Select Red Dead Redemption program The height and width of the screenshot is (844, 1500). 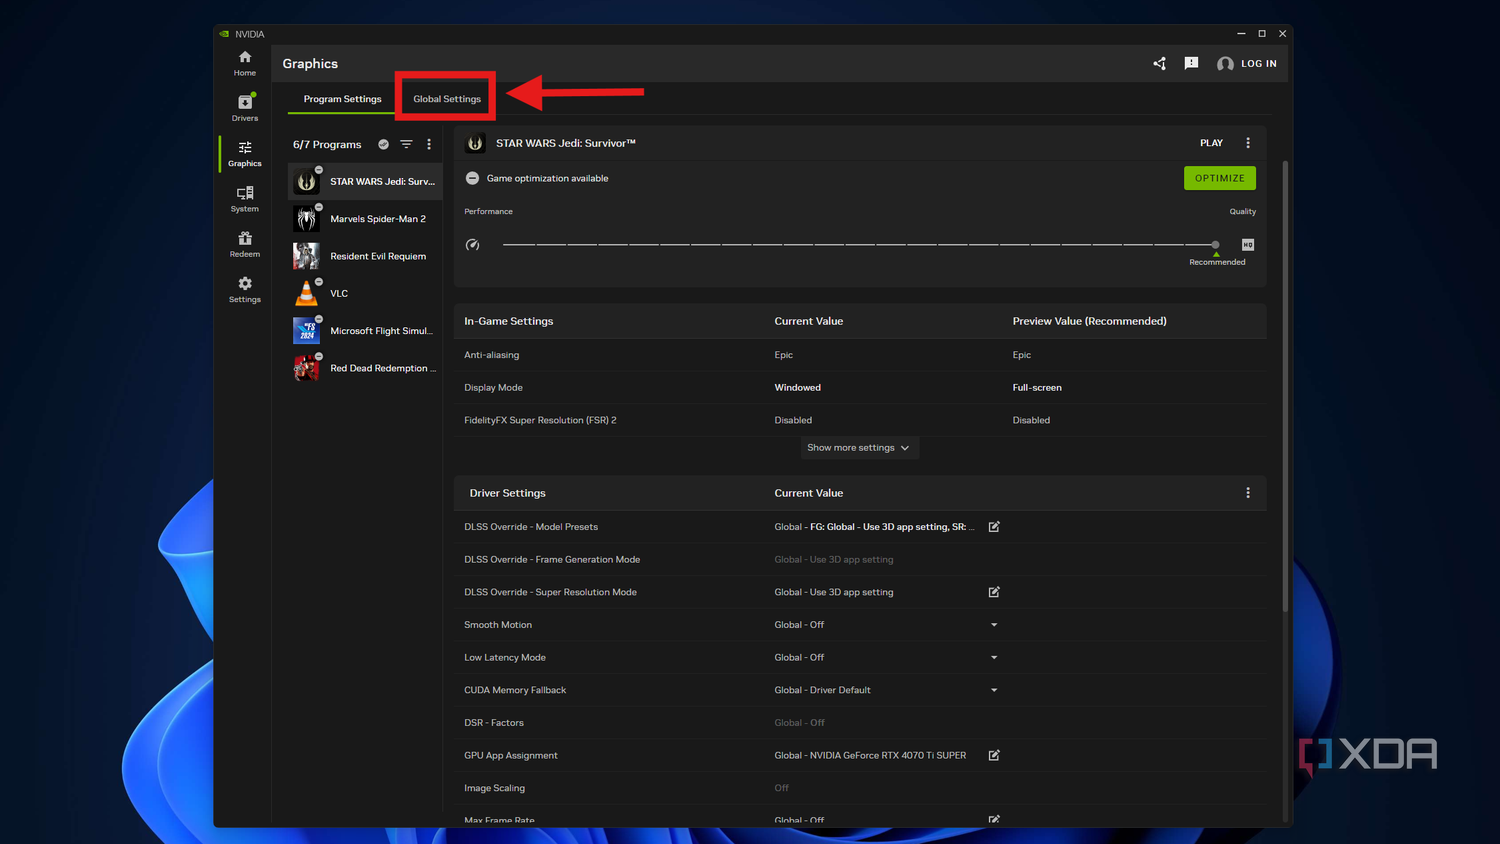coord(365,368)
